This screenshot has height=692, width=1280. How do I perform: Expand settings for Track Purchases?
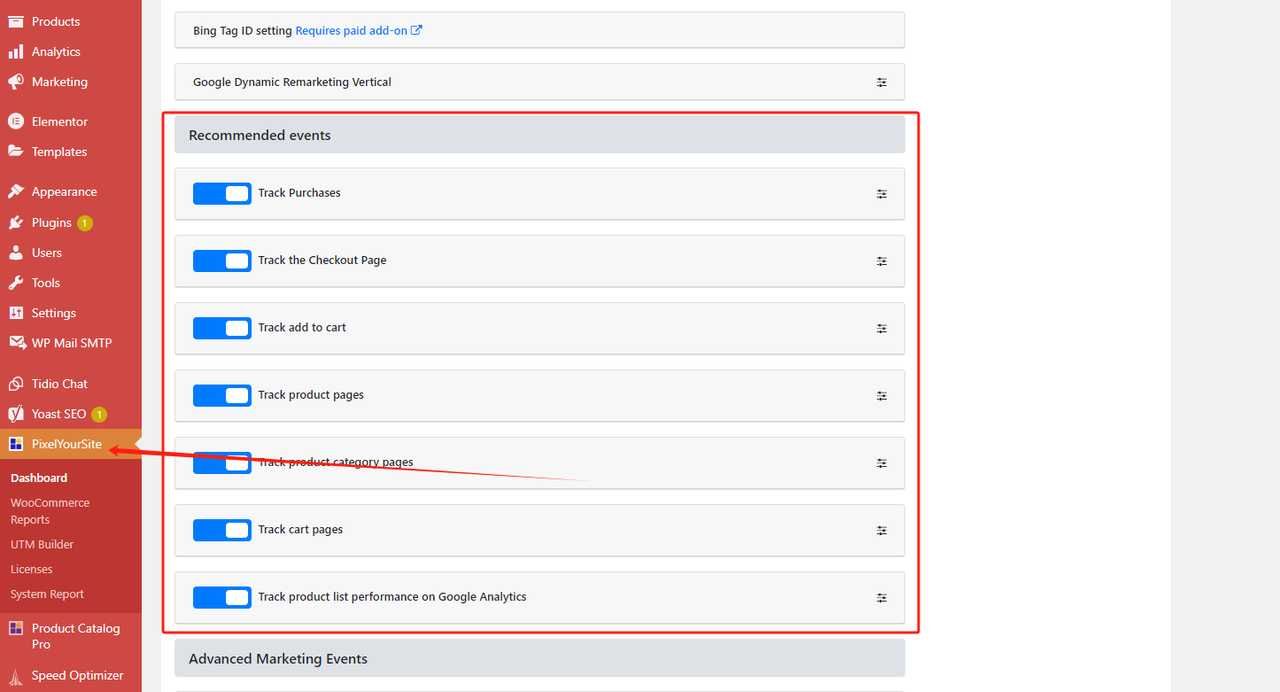pyautogui.click(x=882, y=194)
